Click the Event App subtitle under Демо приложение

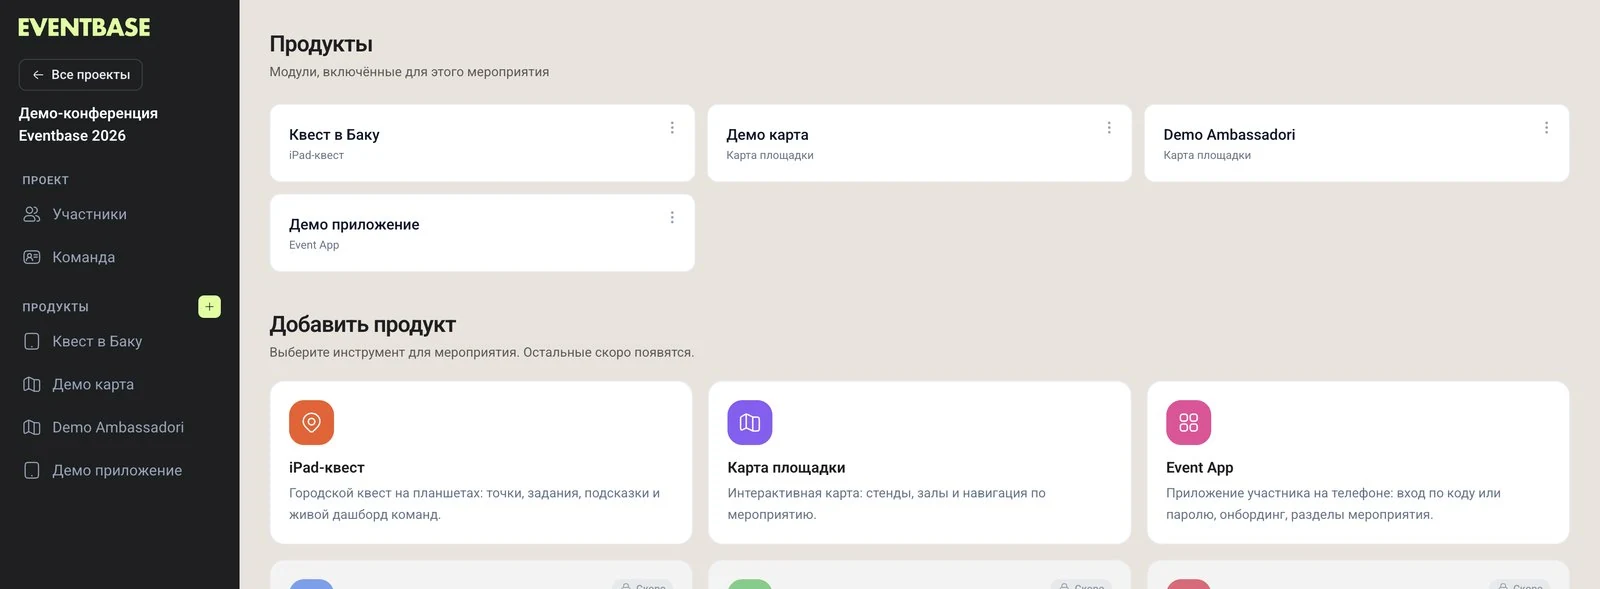point(314,245)
